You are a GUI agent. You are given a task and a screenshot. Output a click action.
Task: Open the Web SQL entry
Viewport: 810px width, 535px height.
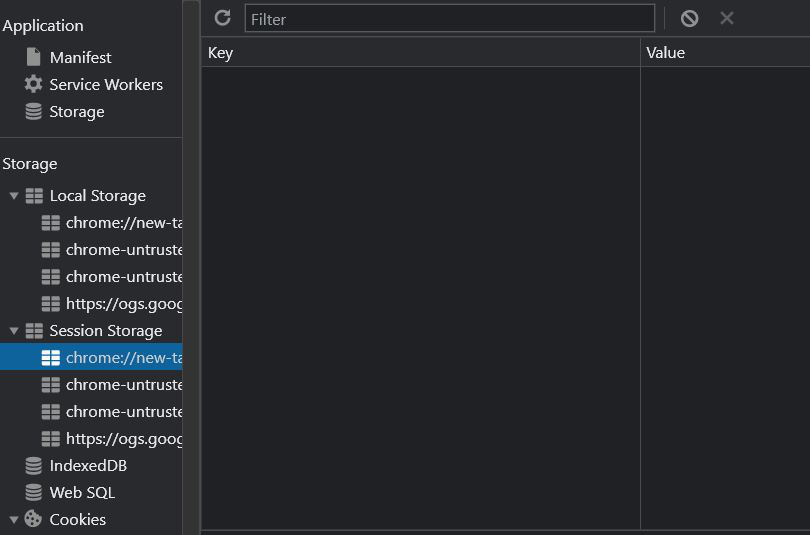[81, 492]
